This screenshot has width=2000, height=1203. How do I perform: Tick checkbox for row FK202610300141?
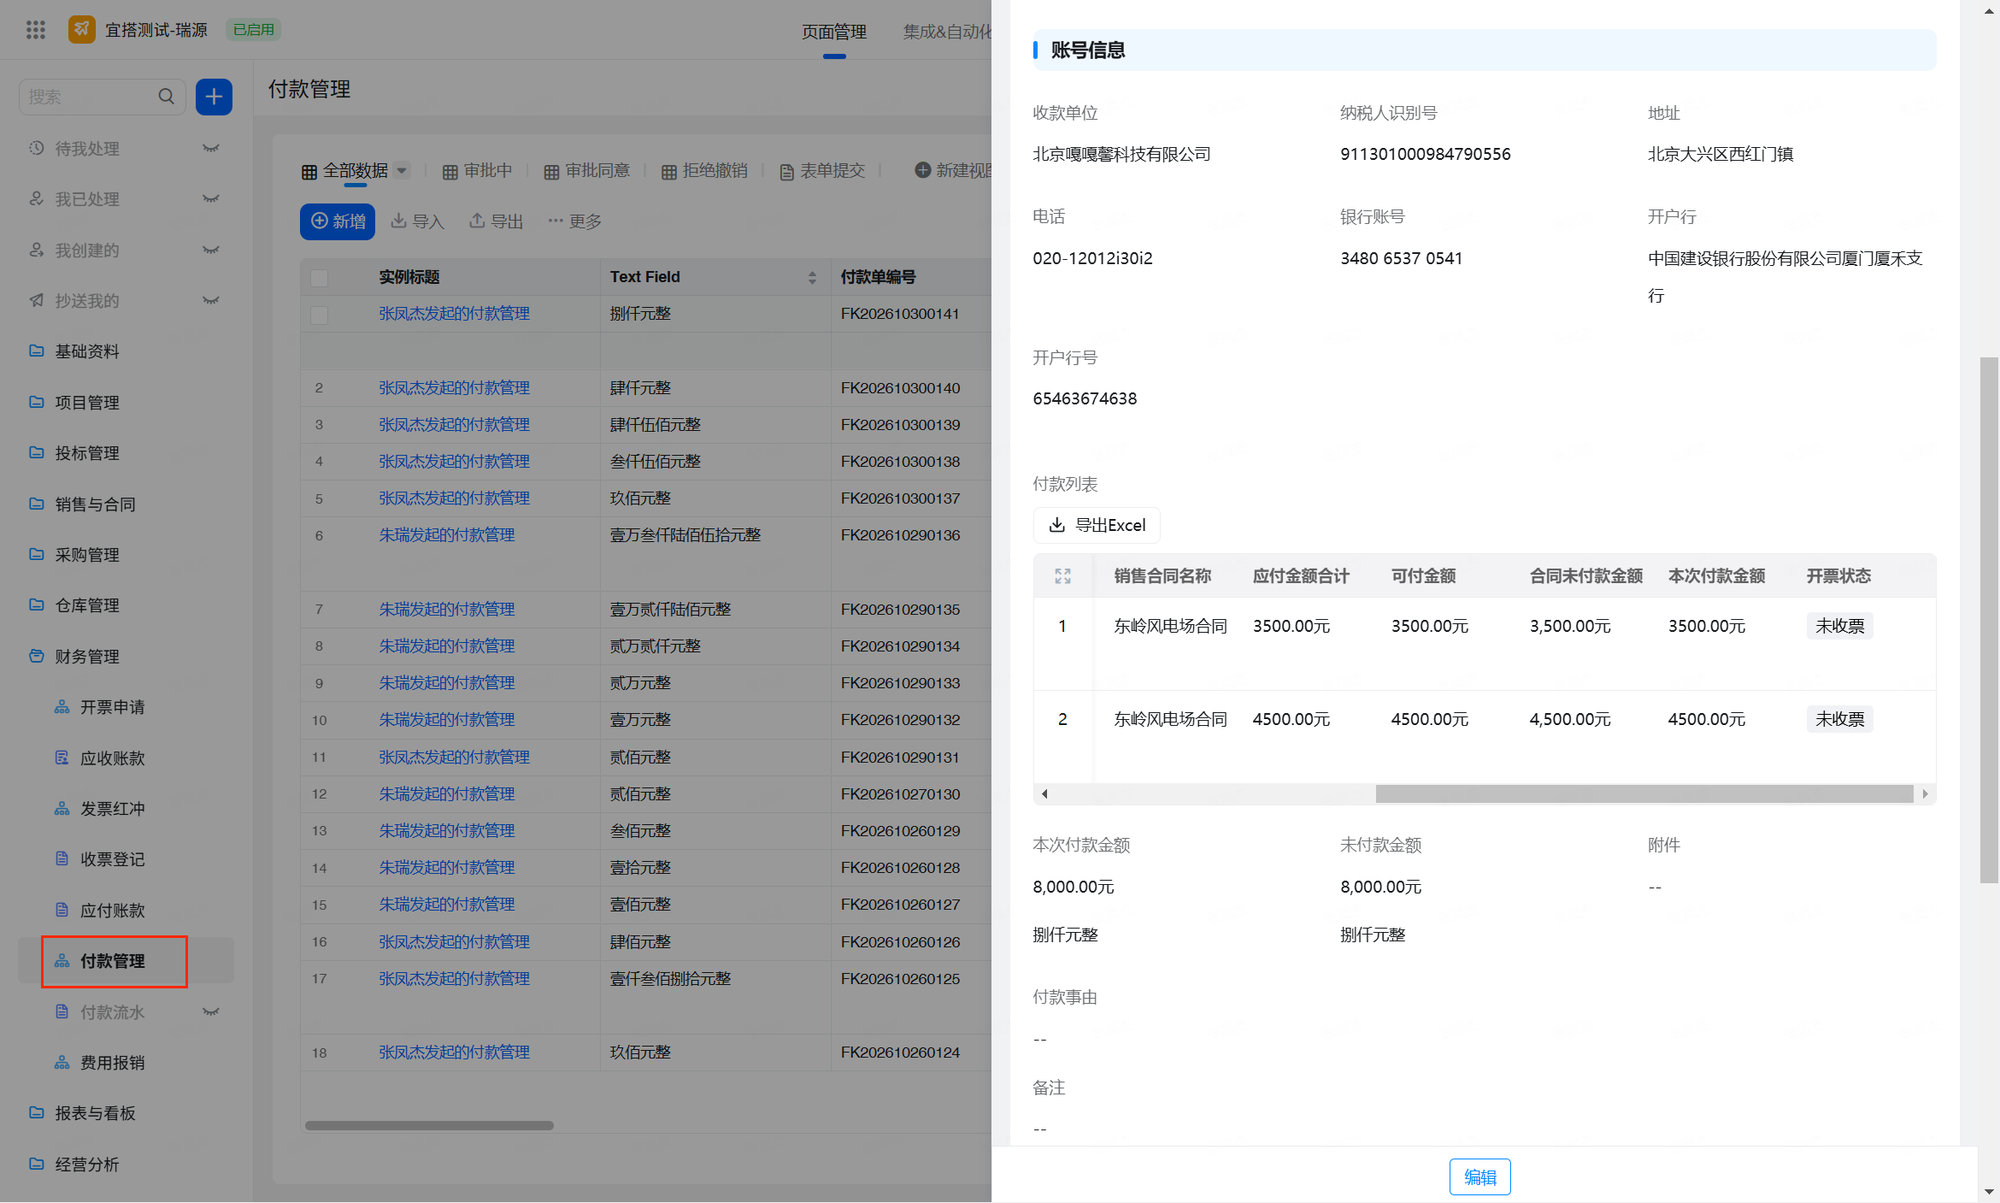pos(320,314)
